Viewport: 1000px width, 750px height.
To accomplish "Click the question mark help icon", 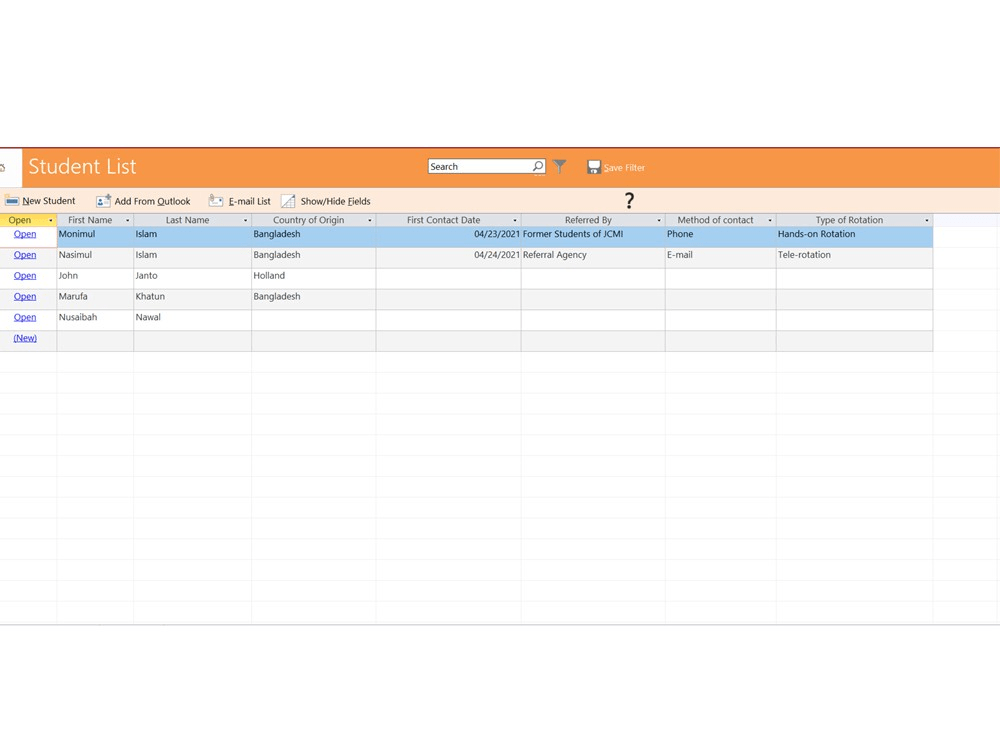I will point(629,201).
